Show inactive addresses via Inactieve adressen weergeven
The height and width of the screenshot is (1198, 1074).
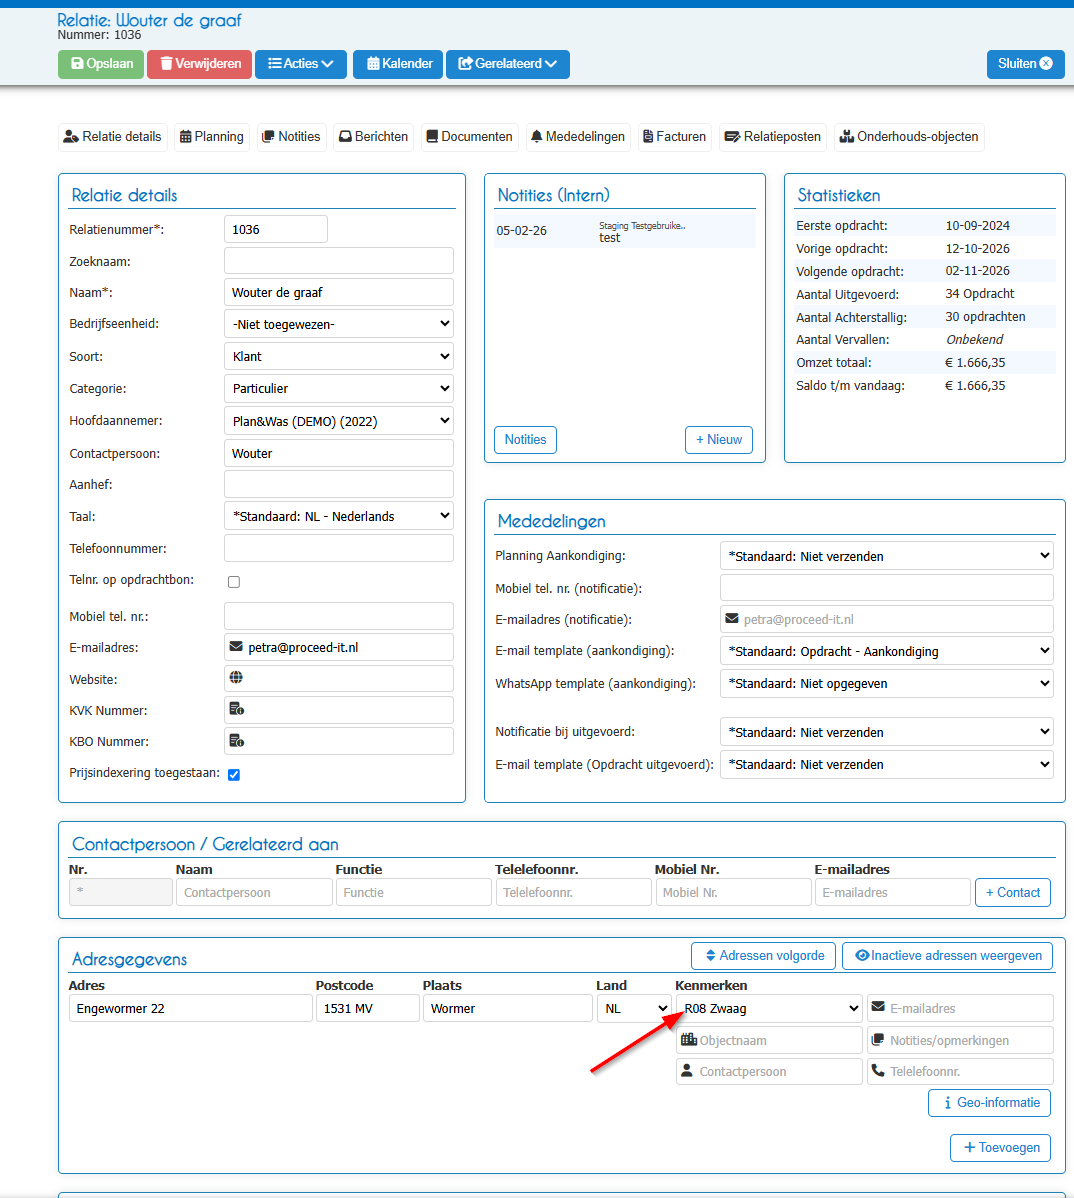tap(947, 956)
